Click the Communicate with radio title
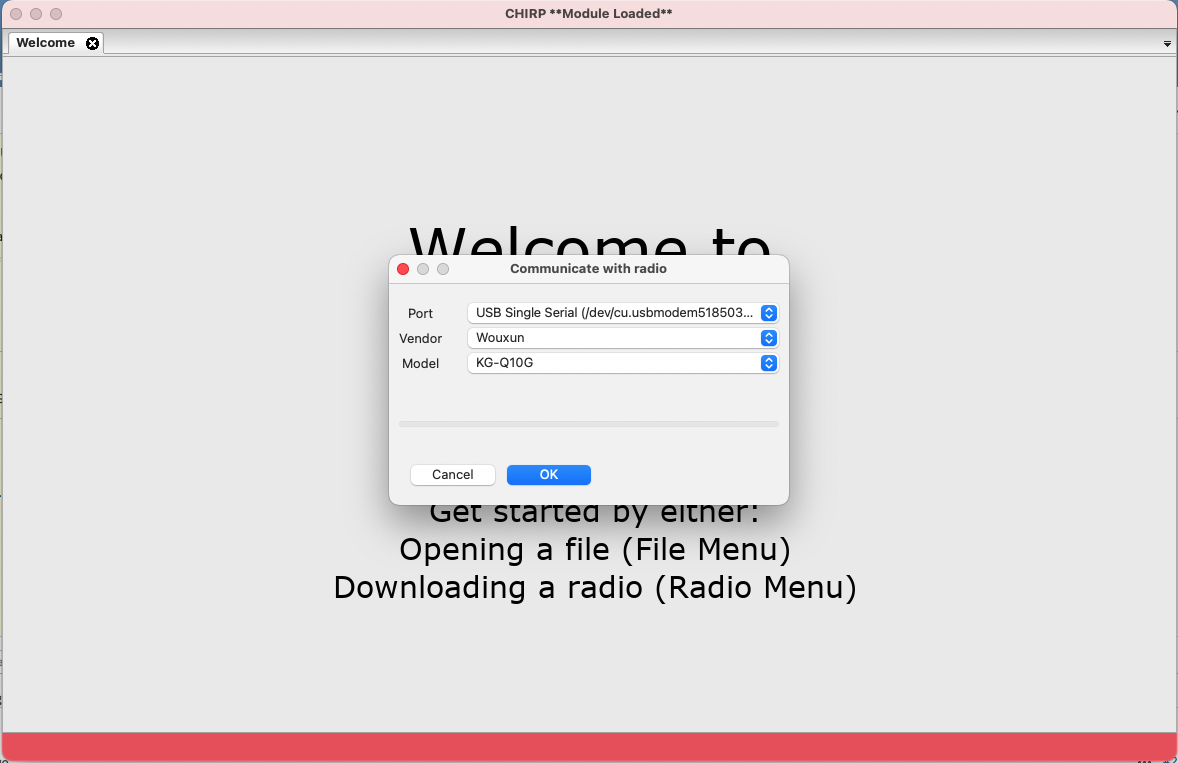The image size is (1178, 763). [588, 269]
